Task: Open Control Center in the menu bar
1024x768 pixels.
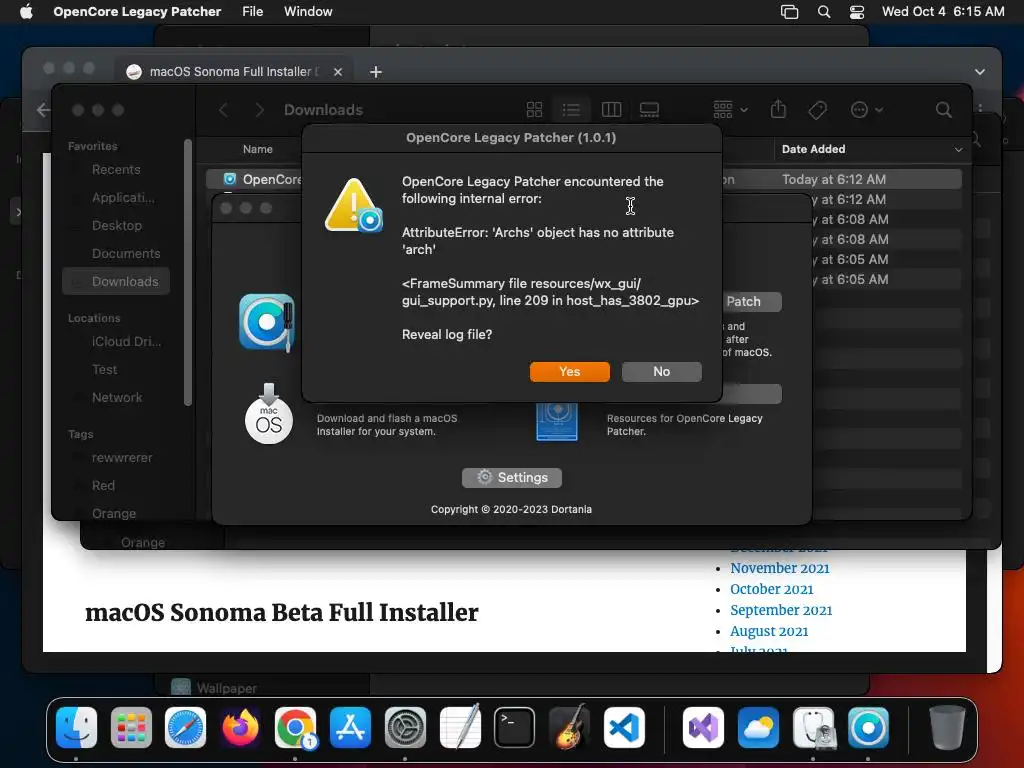Action: [x=857, y=12]
